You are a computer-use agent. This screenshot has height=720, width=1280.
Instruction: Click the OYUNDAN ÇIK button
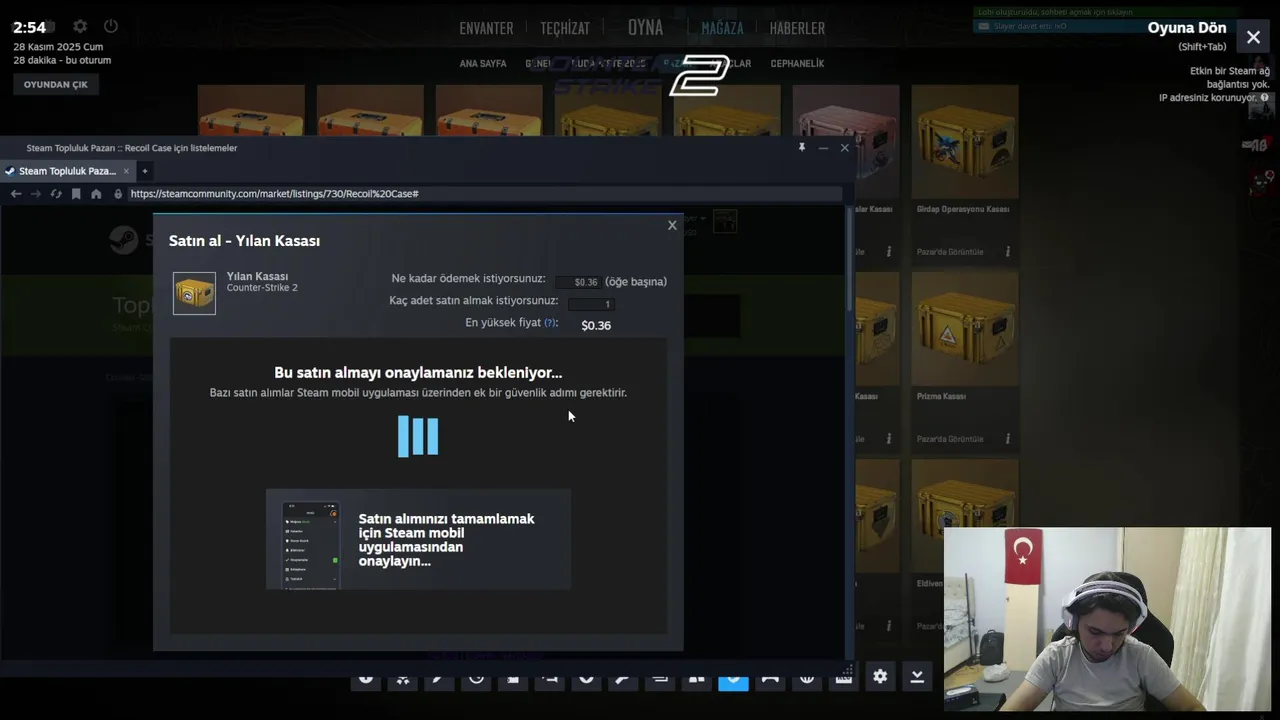[56, 84]
